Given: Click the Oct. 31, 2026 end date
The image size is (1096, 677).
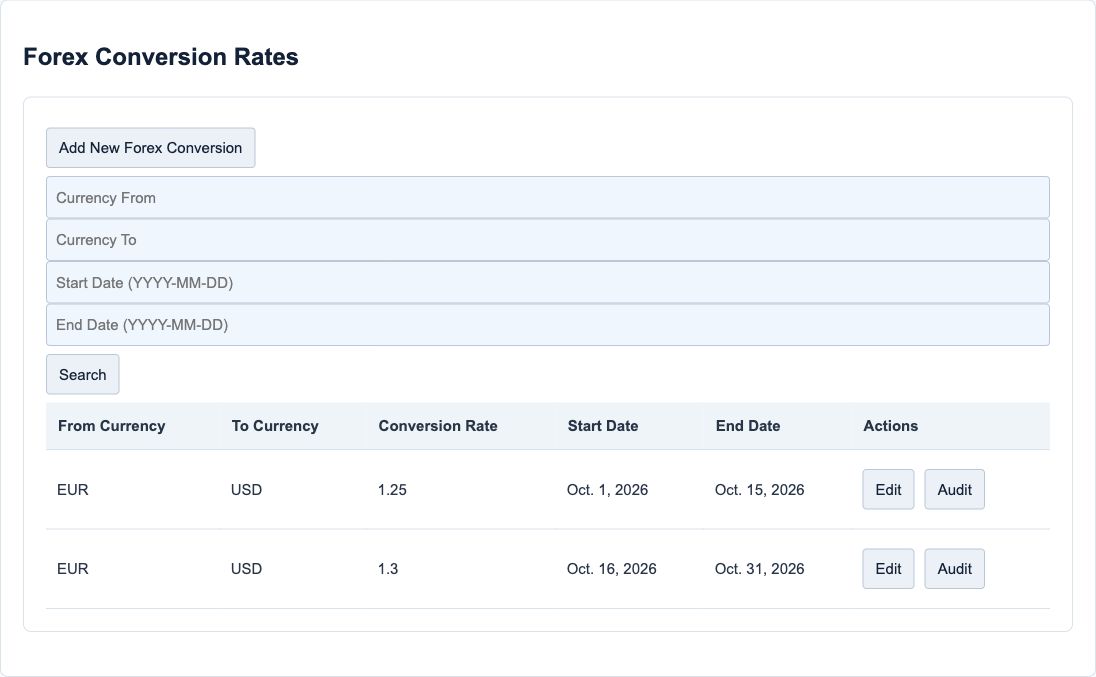Looking at the screenshot, I should point(759,569).
